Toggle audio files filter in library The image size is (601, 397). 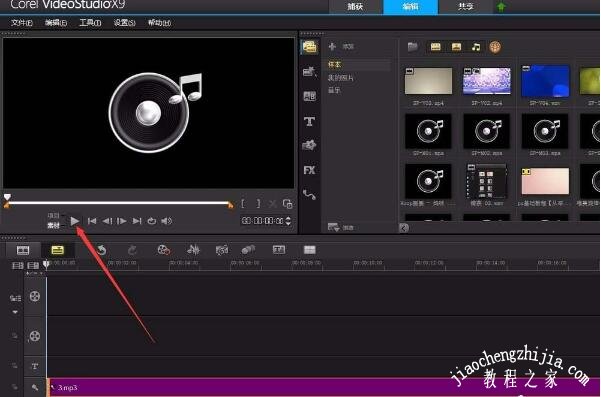[476, 47]
